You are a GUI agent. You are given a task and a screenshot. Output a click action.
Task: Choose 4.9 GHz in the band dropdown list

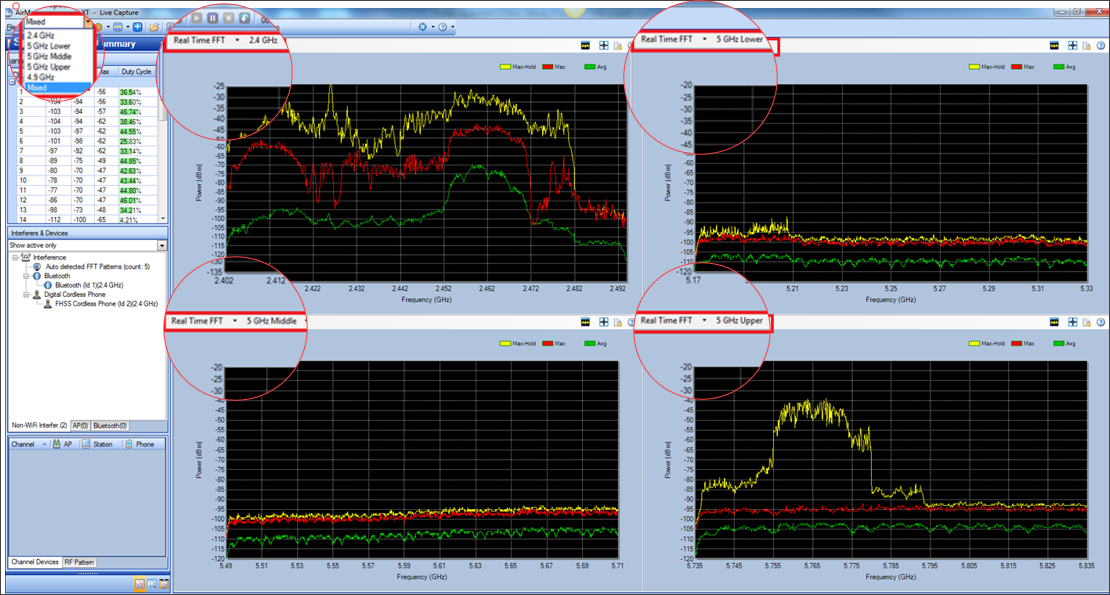[x=41, y=77]
